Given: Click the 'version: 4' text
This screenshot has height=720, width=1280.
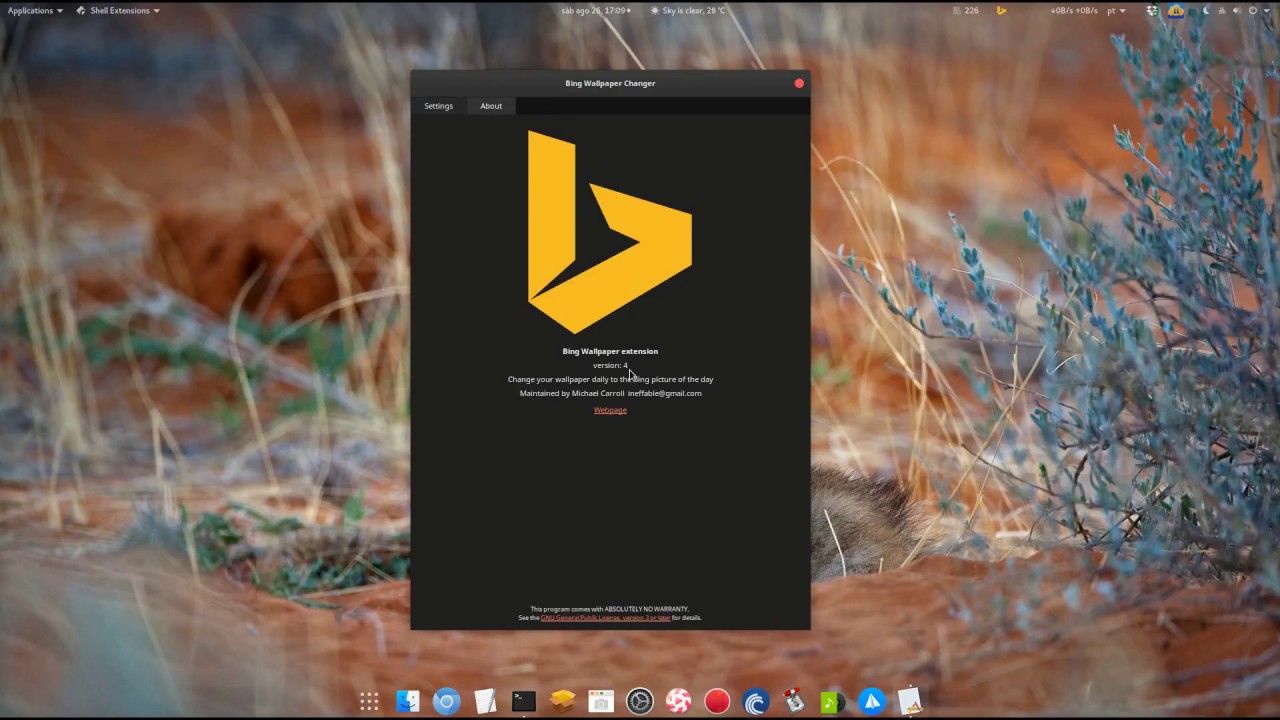Looking at the screenshot, I should (x=610, y=365).
